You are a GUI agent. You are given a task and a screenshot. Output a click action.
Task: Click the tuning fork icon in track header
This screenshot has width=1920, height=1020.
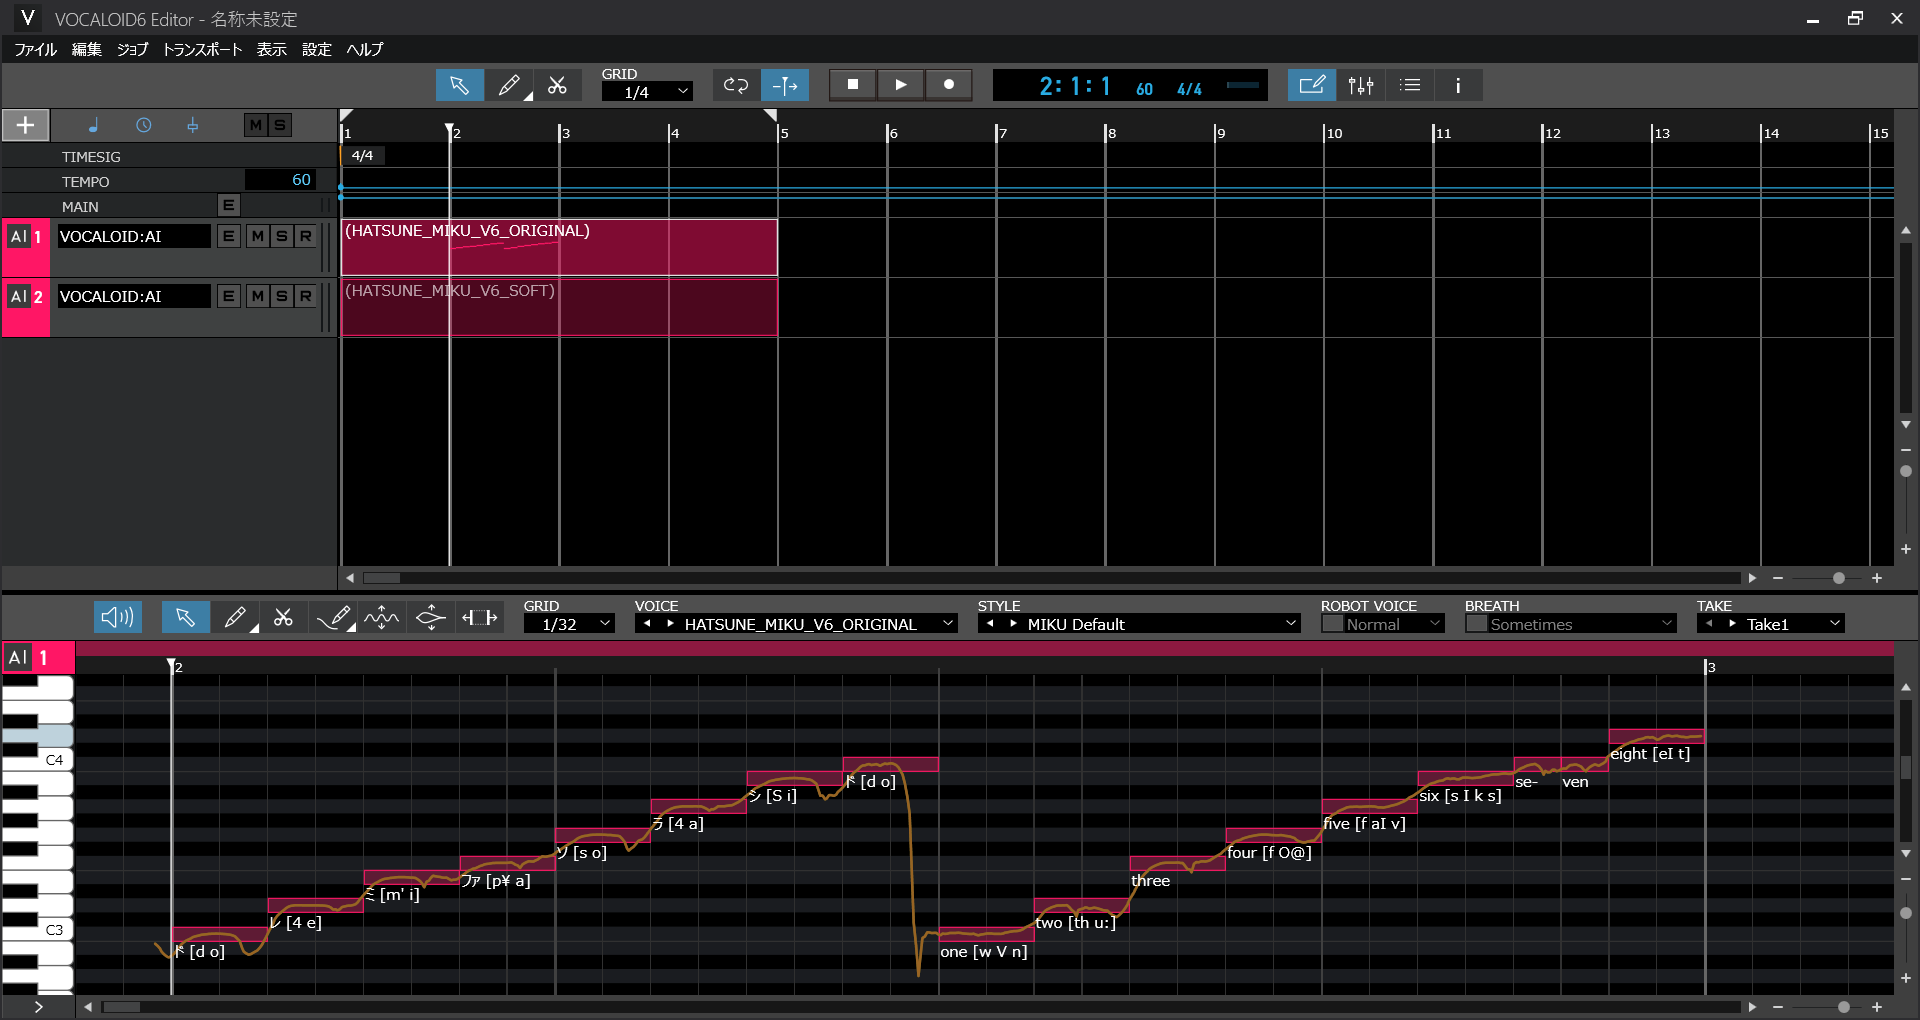point(193,125)
